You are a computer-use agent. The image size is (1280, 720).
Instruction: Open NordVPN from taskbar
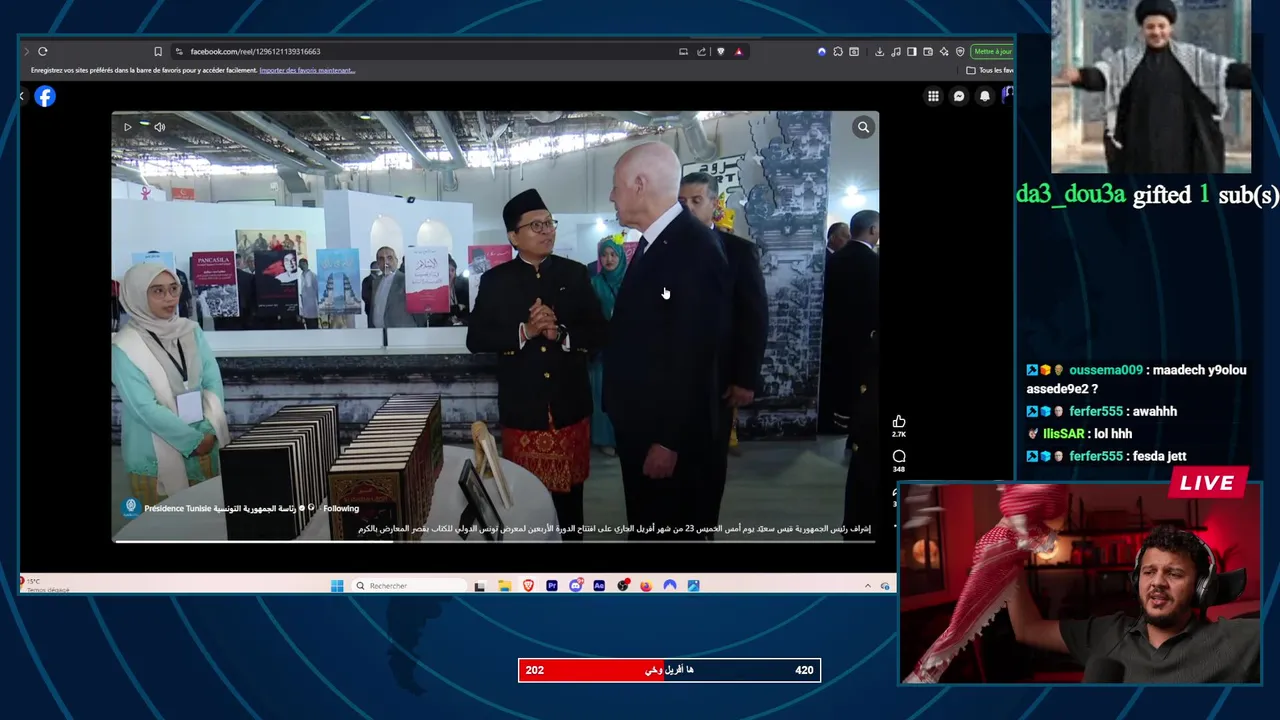tap(670, 586)
